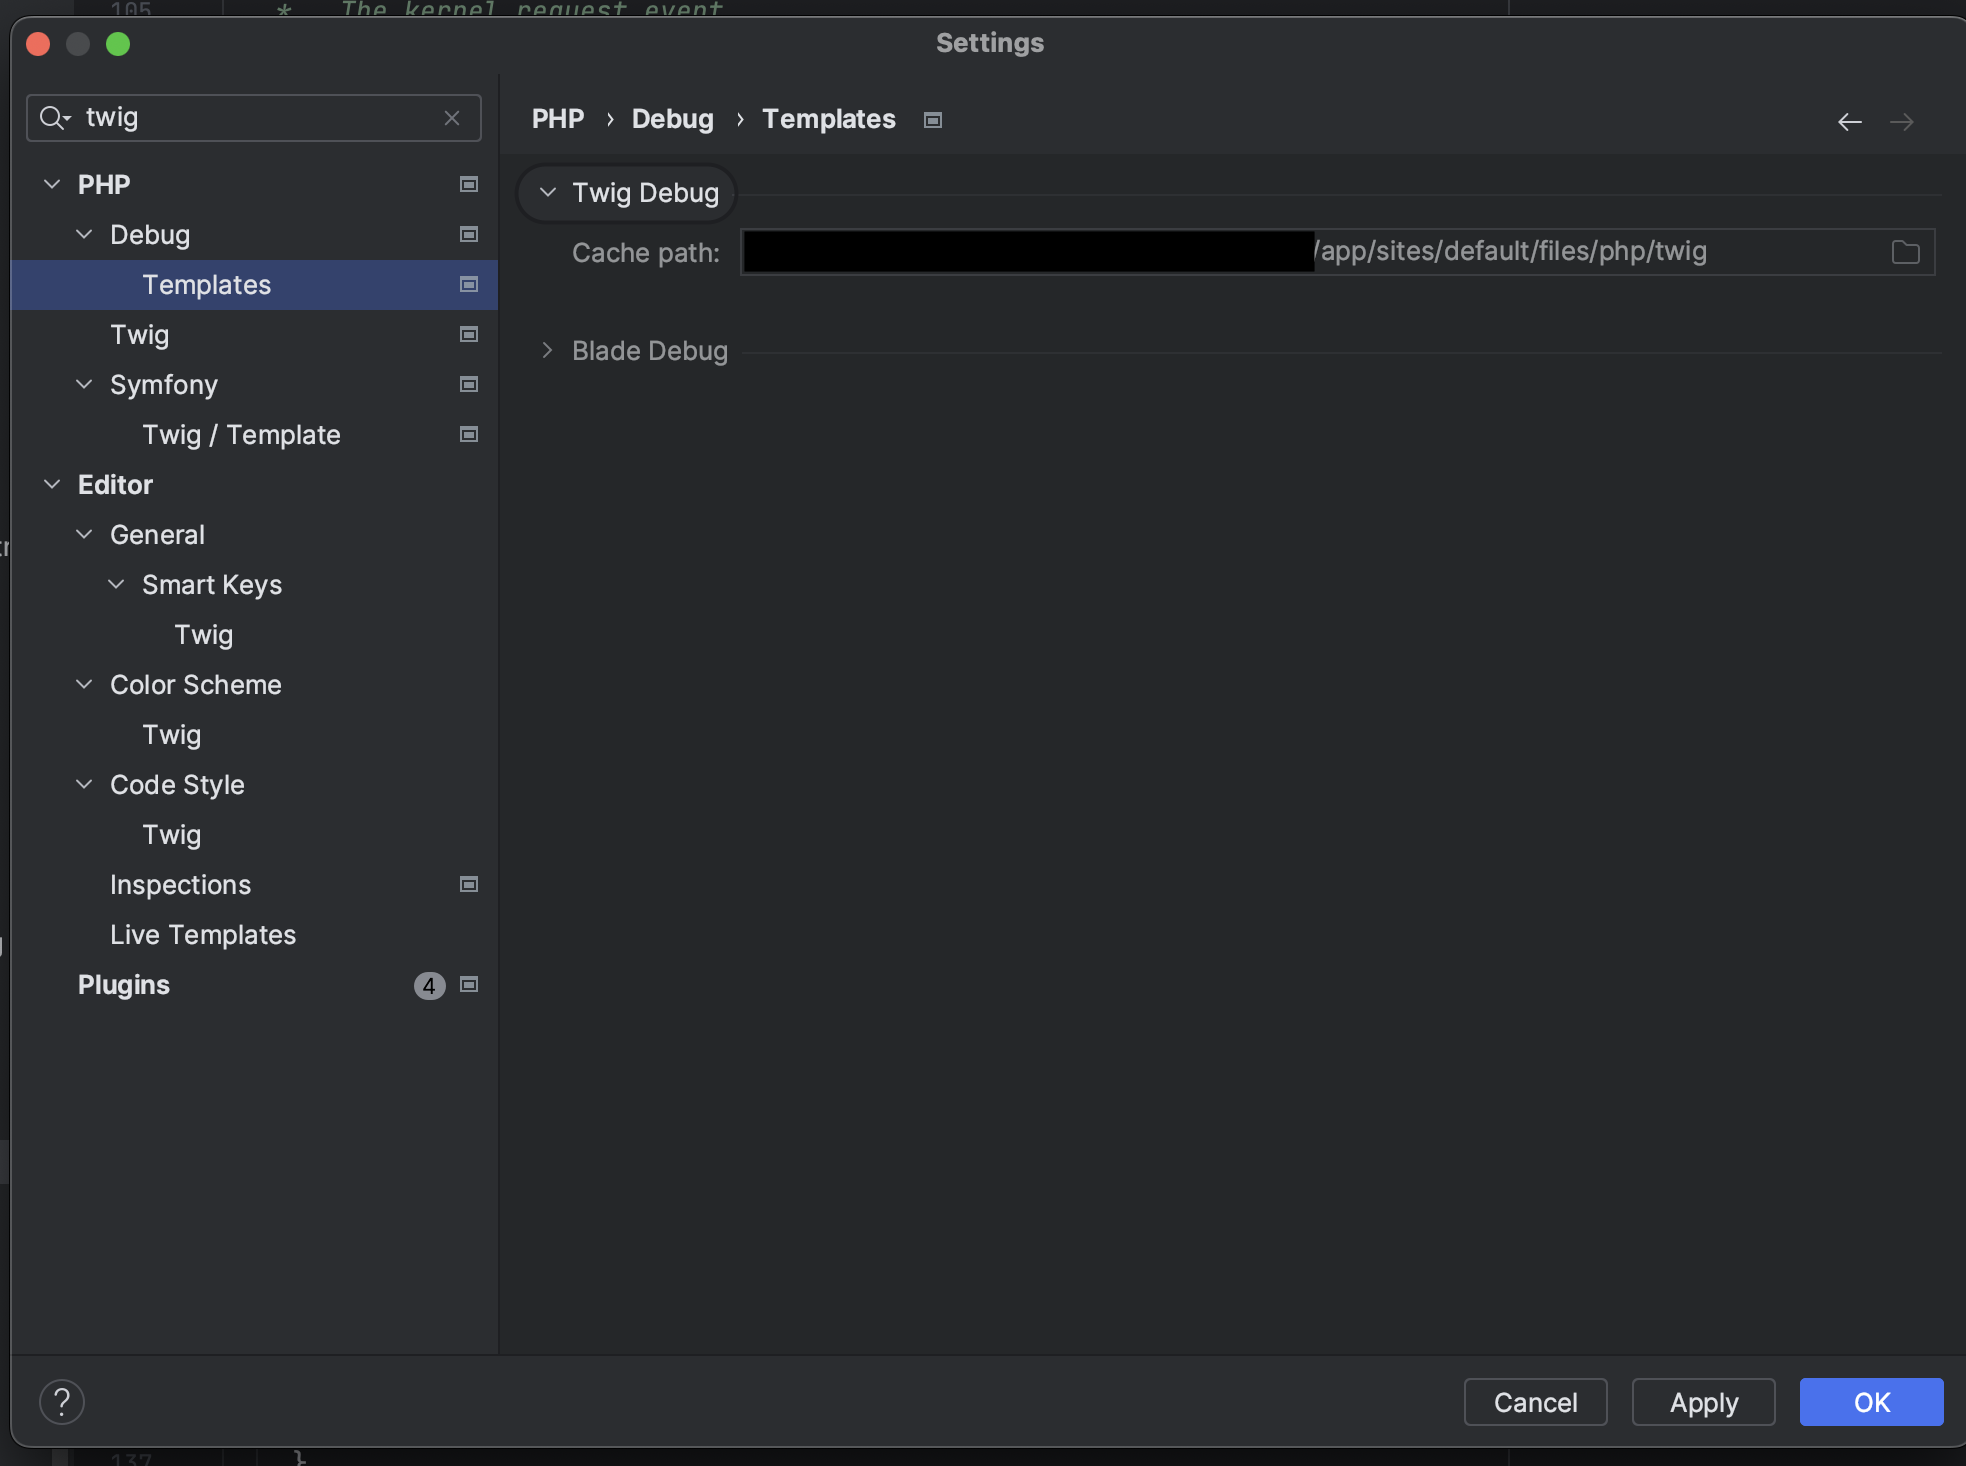Click the 4-count badge next to Plugins
Viewport: 1966px width, 1466px height.
(x=428, y=985)
